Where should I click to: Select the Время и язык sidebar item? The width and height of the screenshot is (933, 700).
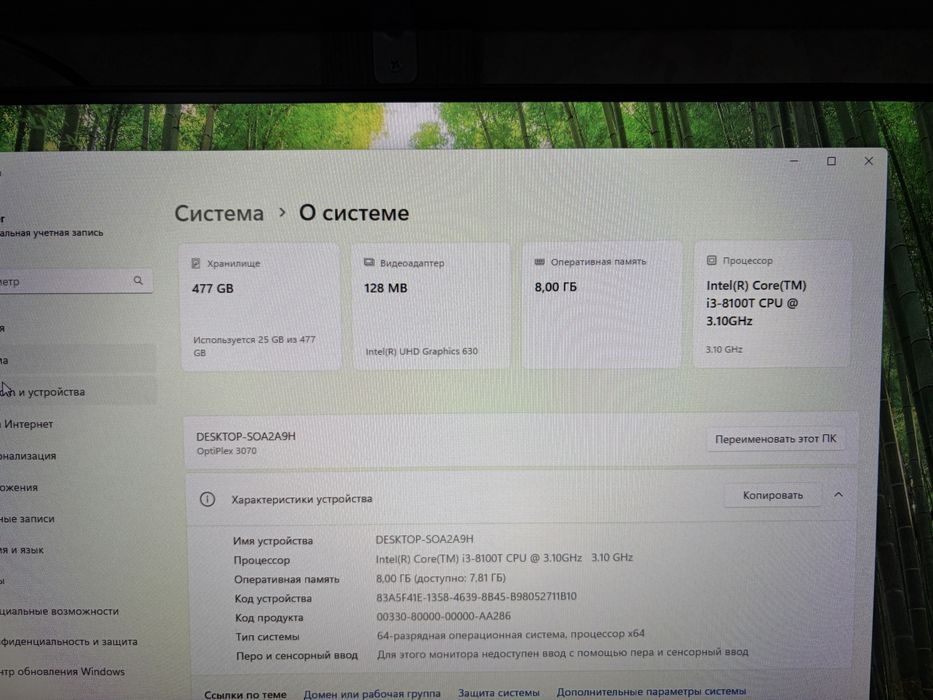(77, 550)
